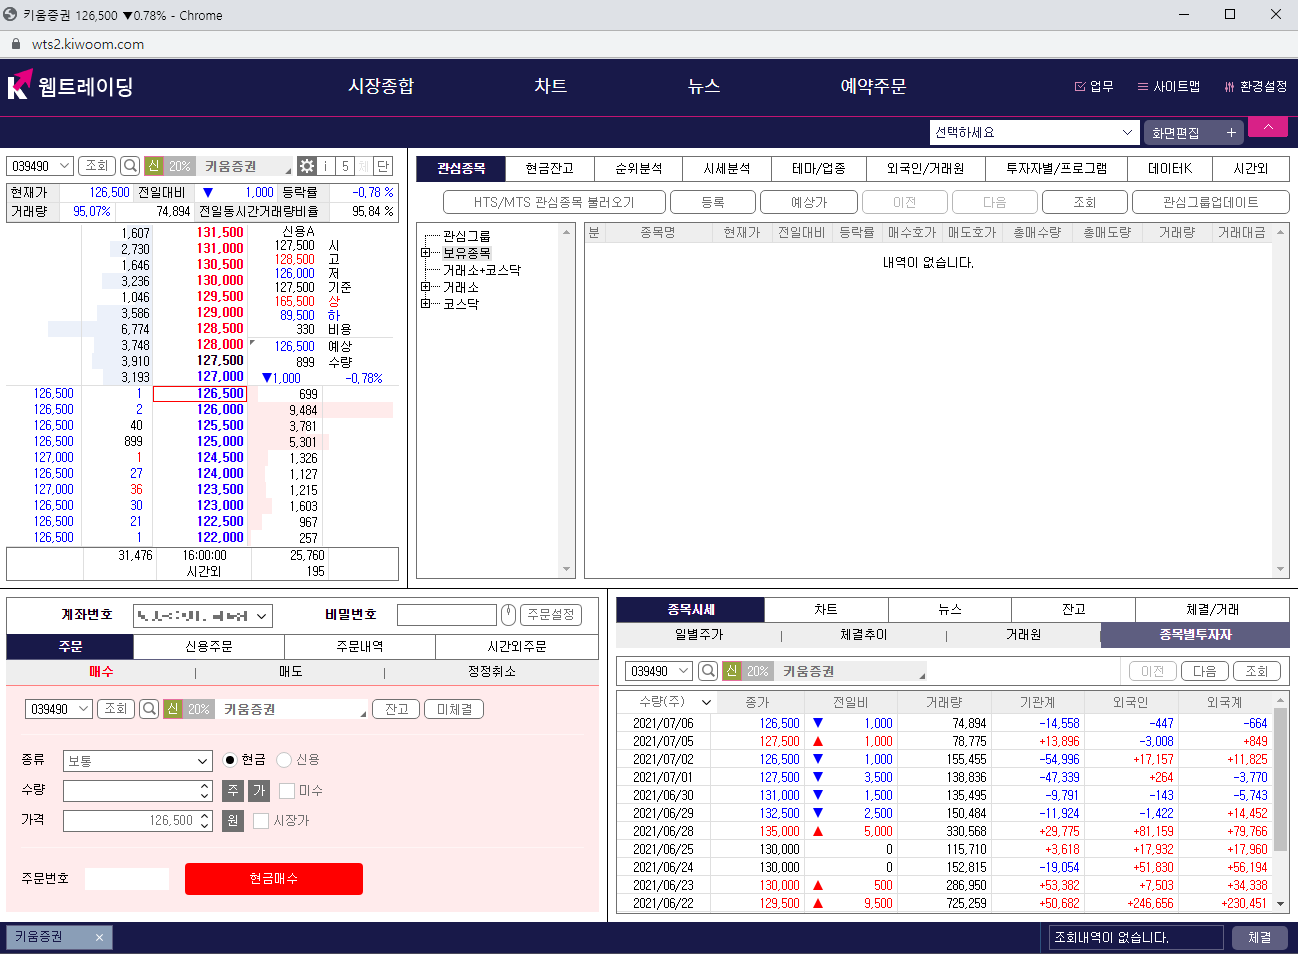This screenshot has width=1298, height=954.
Task: Enable the 시장가 checkbox
Action: tap(261, 820)
